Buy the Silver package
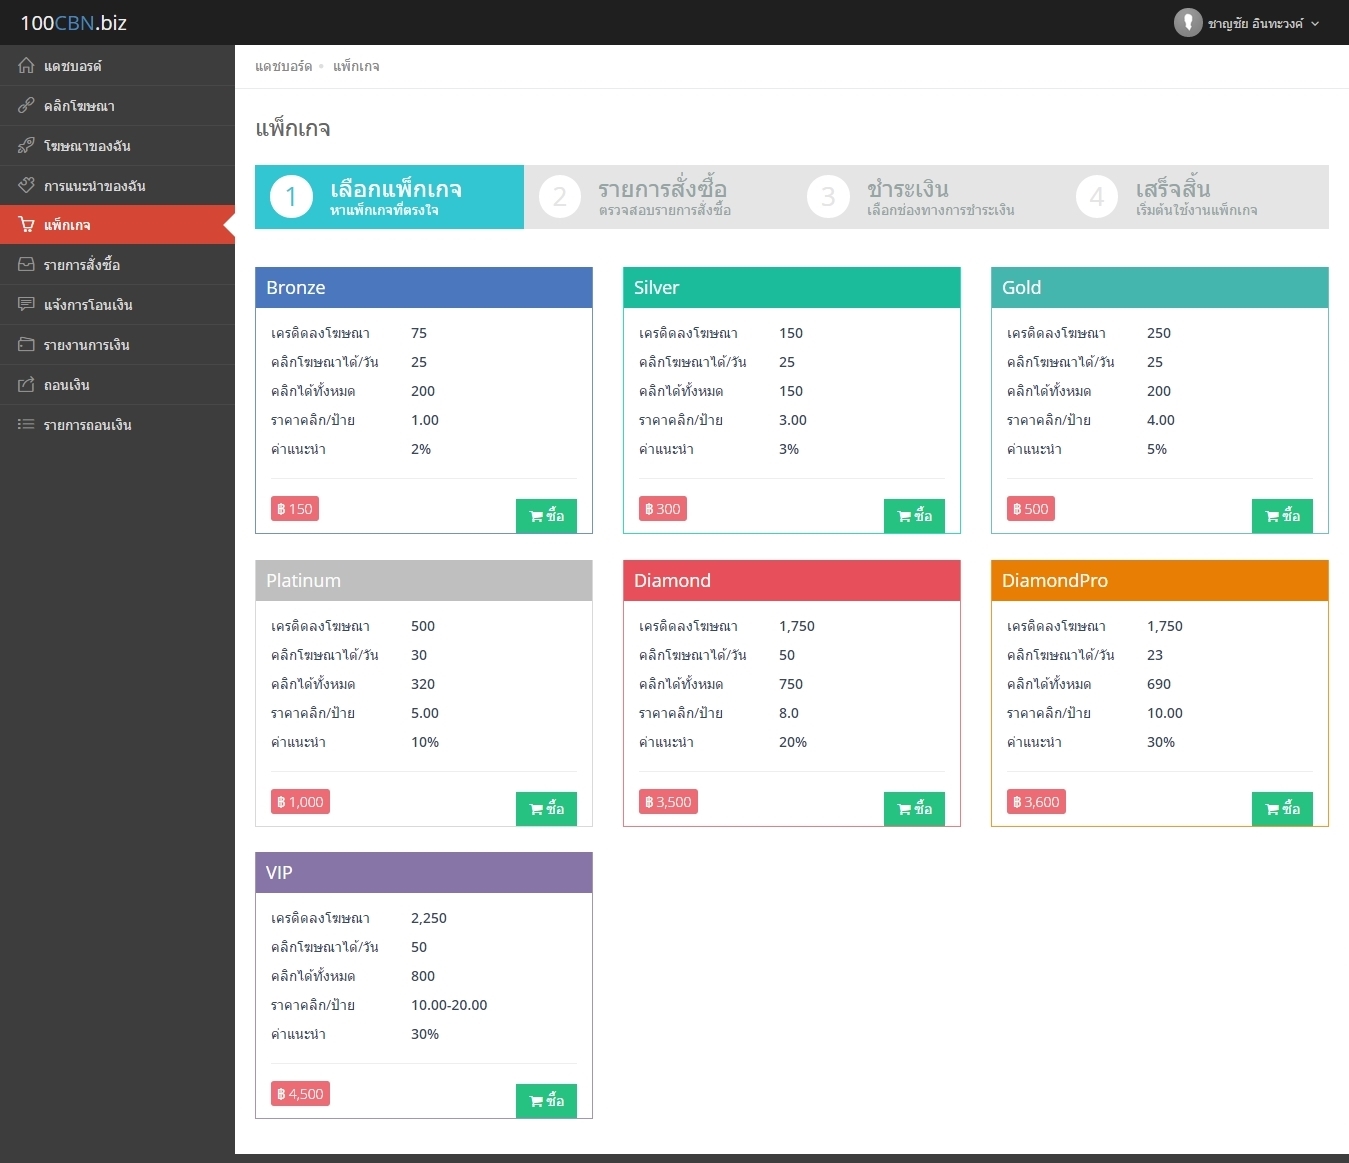This screenshot has height=1163, width=1349. click(914, 516)
